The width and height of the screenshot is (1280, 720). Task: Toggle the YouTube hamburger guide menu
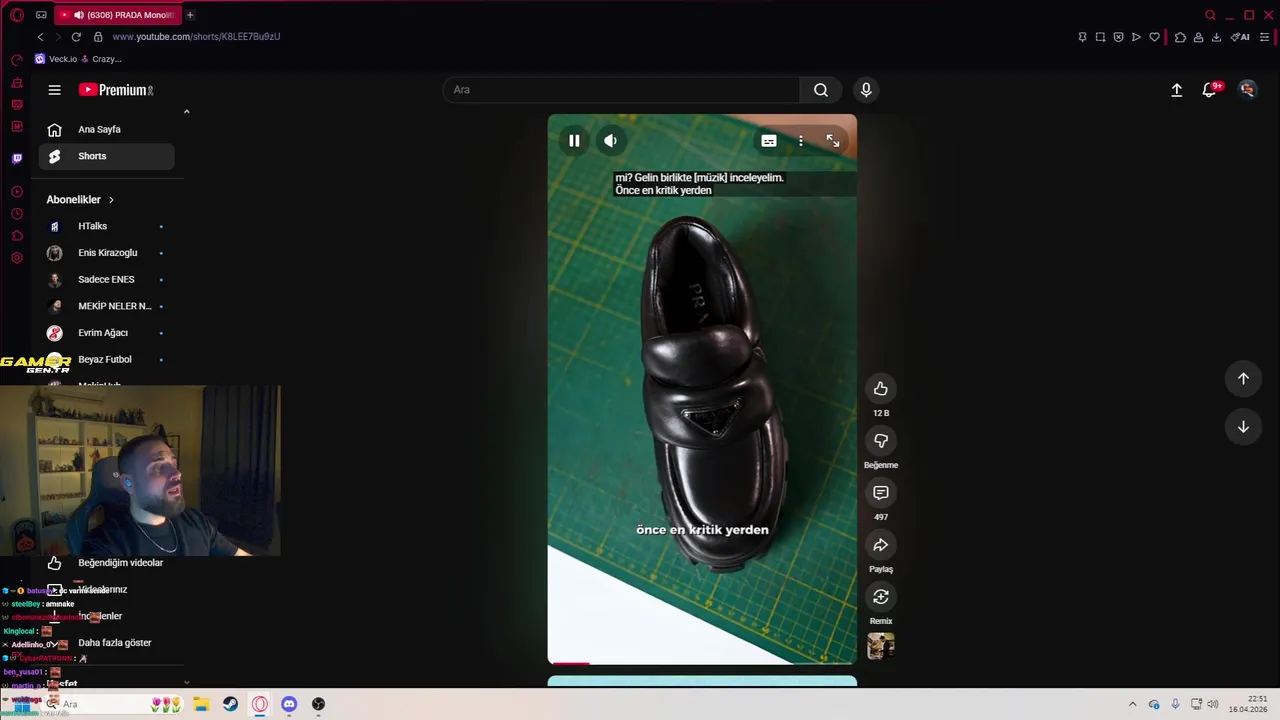coord(55,90)
